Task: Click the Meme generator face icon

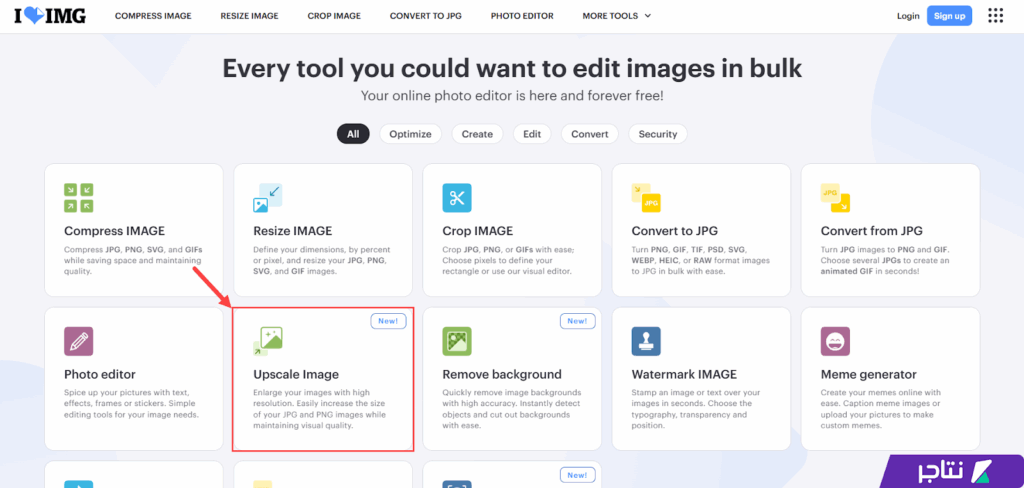Action: pyautogui.click(x=835, y=341)
